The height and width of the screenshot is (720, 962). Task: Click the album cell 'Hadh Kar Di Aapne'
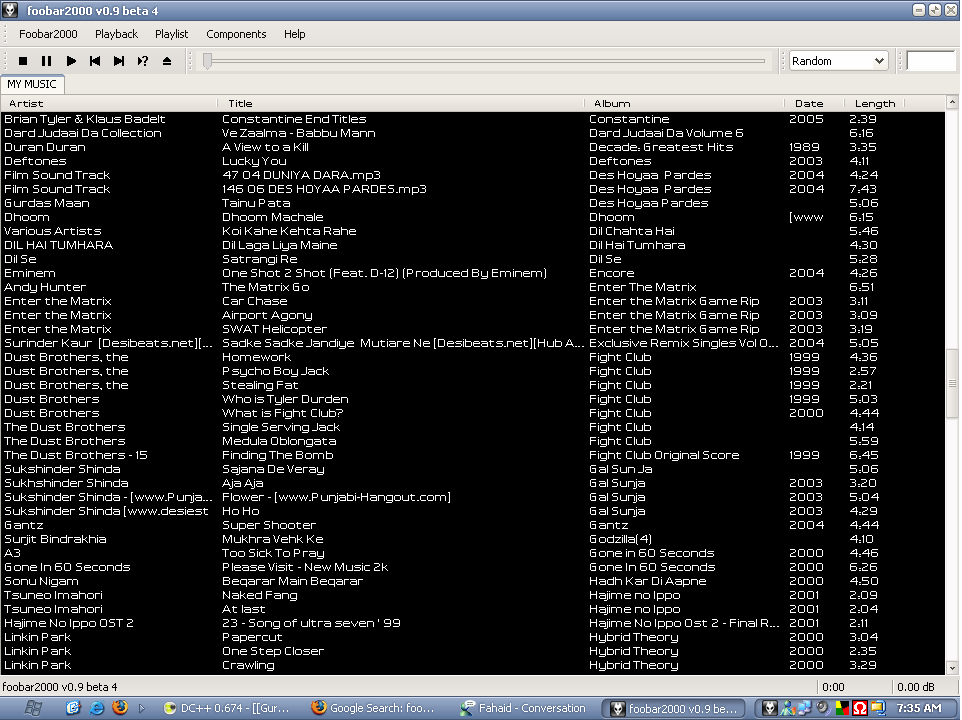(x=647, y=581)
